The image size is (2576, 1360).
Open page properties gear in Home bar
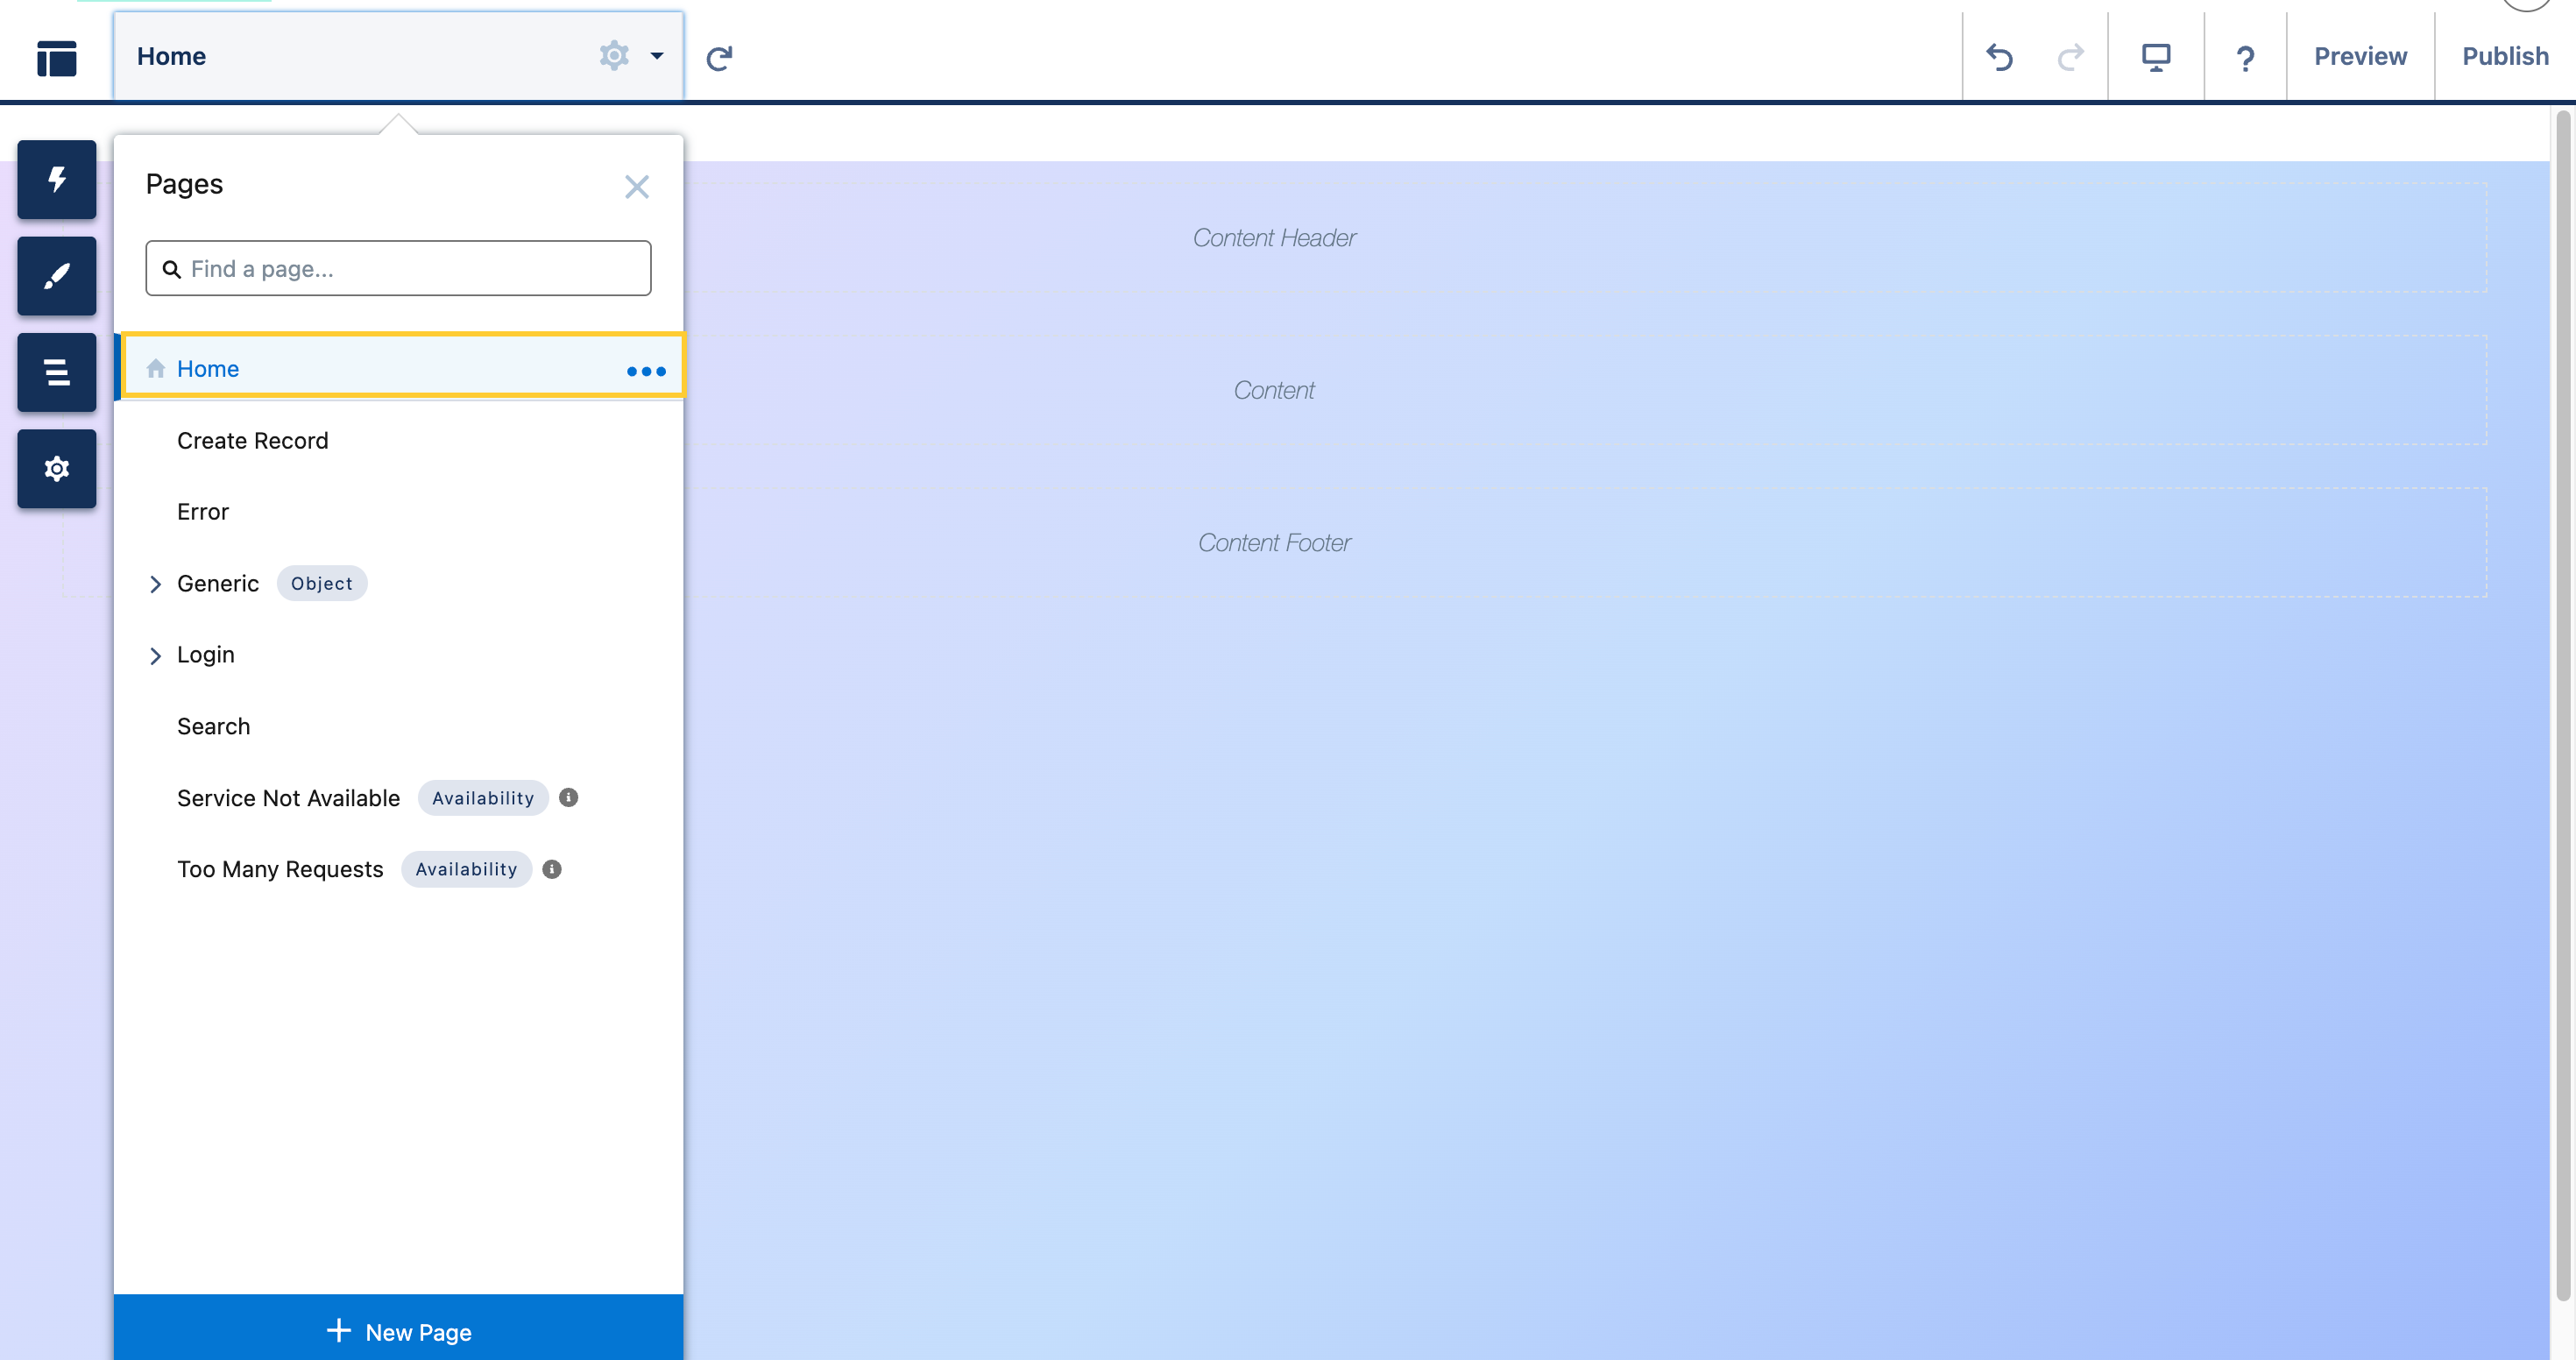pyautogui.click(x=614, y=55)
